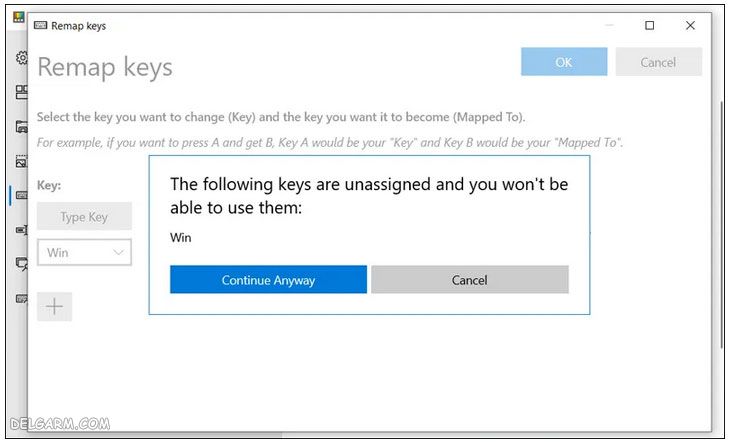730x444 pixels.
Task: Maximize the Remap keys window
Action: pyautogui.click(x=650, y=26)
